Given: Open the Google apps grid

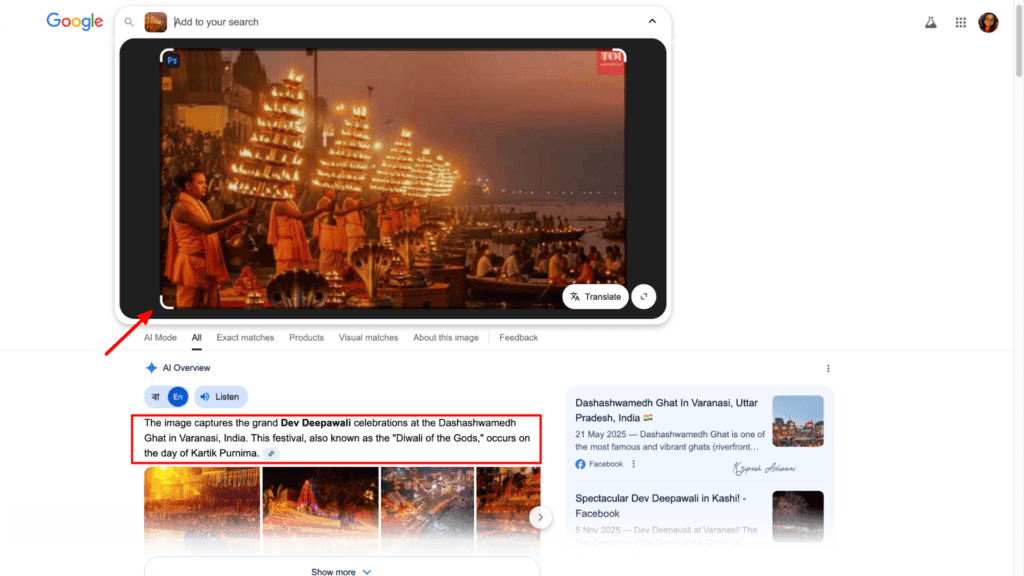Looking at the screenshot, I should coord(960,21).
